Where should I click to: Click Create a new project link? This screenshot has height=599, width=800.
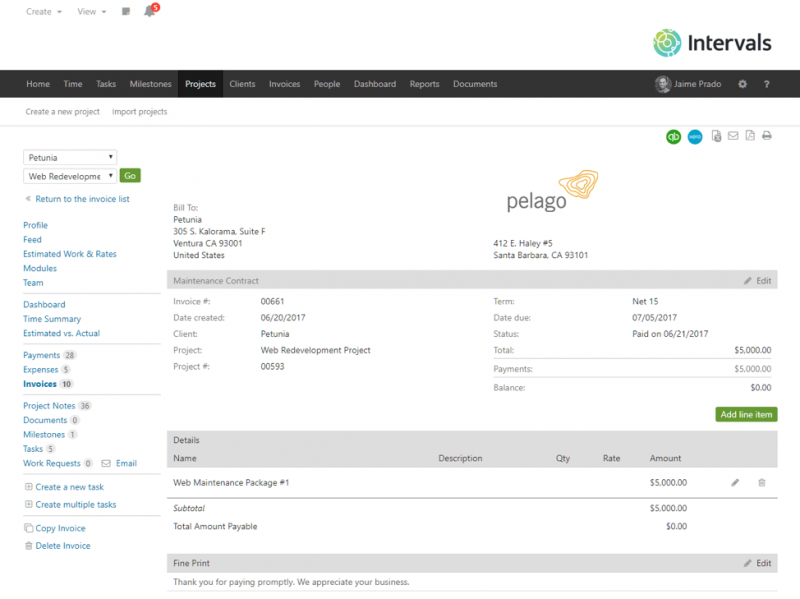pyautogui.click(x=63, y=112)
